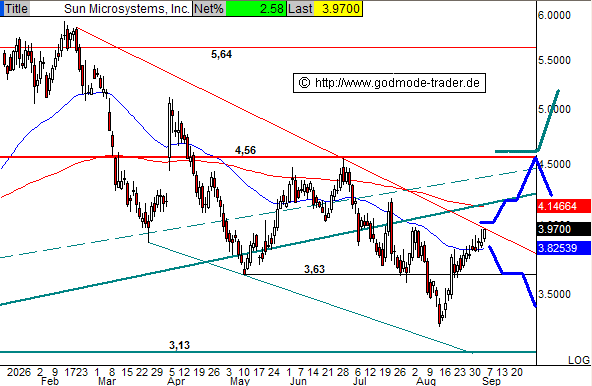Click the 3.5000 price axis label
Viewport: 592px width, 386px height.
tap(554, 294)
